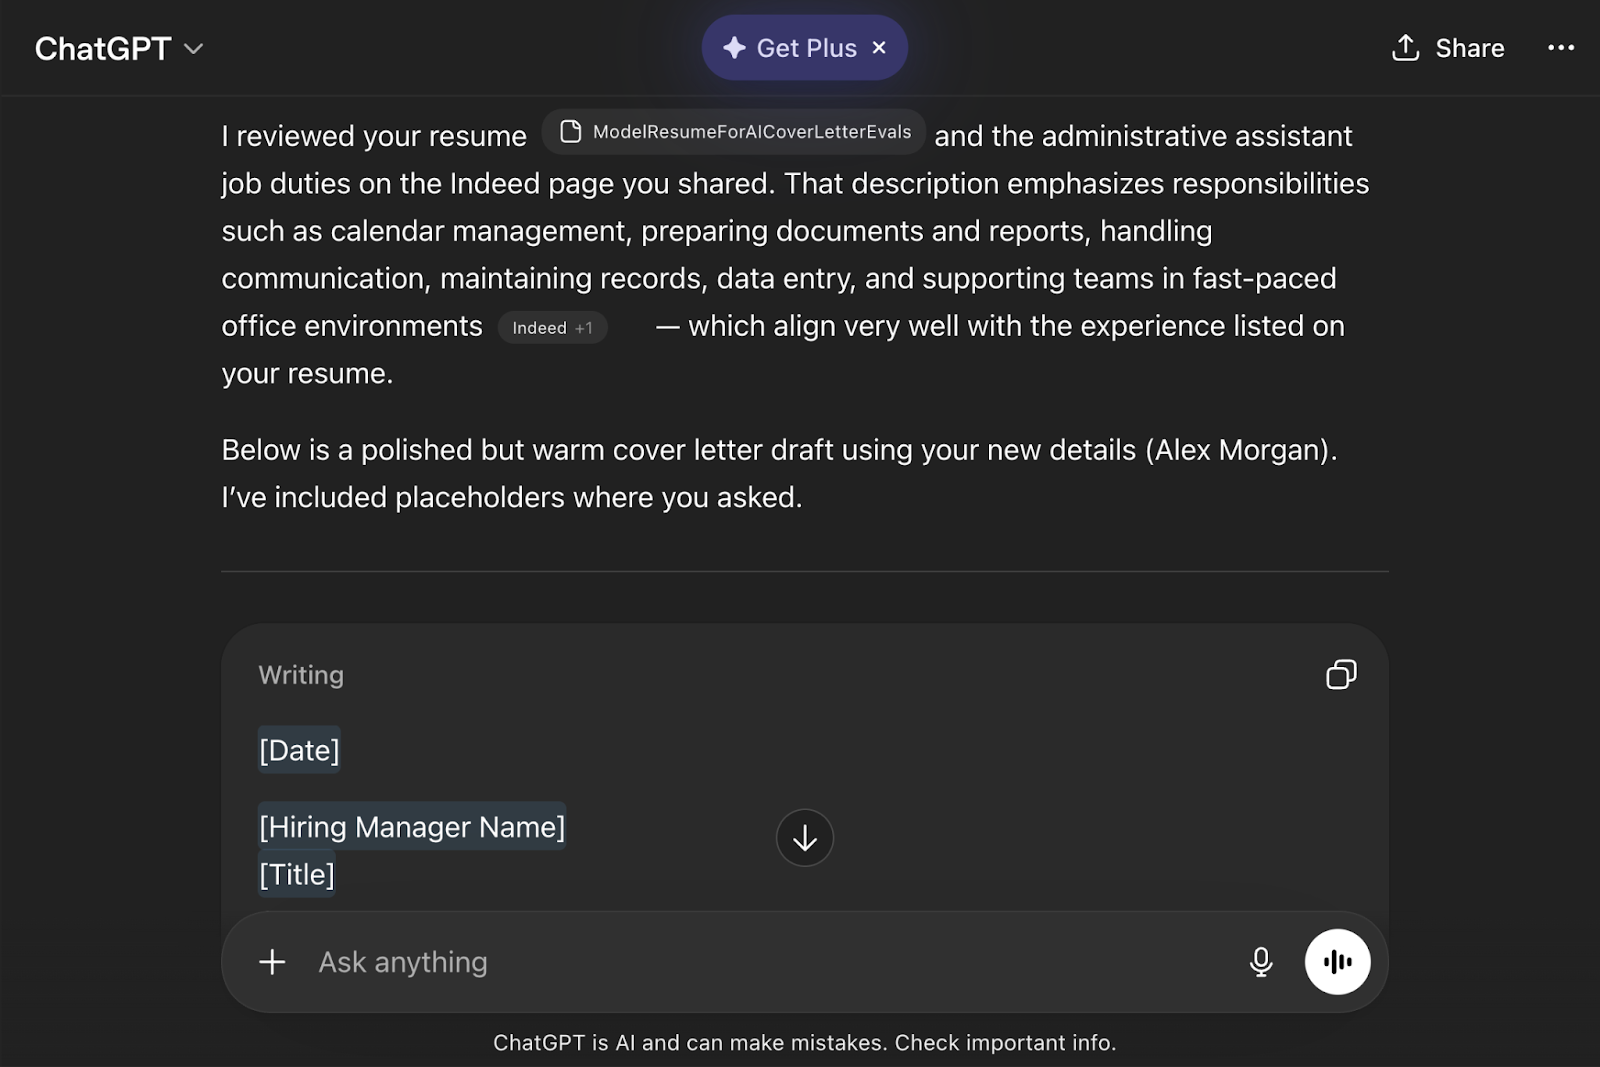Expand the Indeed +1 source citation

[x=552, y=327]
